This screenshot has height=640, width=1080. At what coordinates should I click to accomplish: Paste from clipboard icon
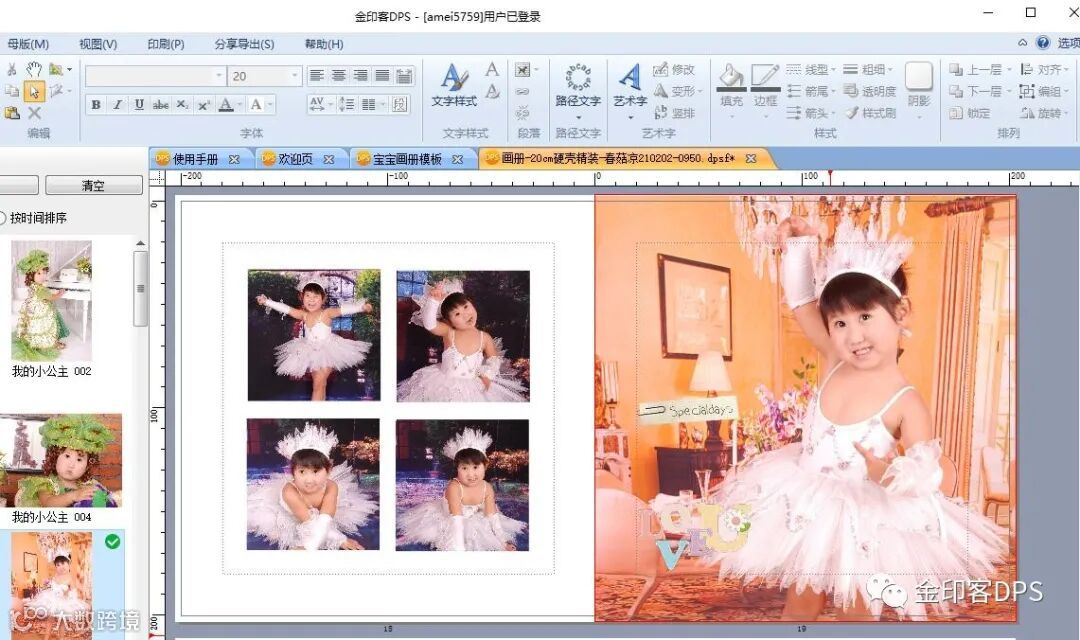tap(12, 113)
